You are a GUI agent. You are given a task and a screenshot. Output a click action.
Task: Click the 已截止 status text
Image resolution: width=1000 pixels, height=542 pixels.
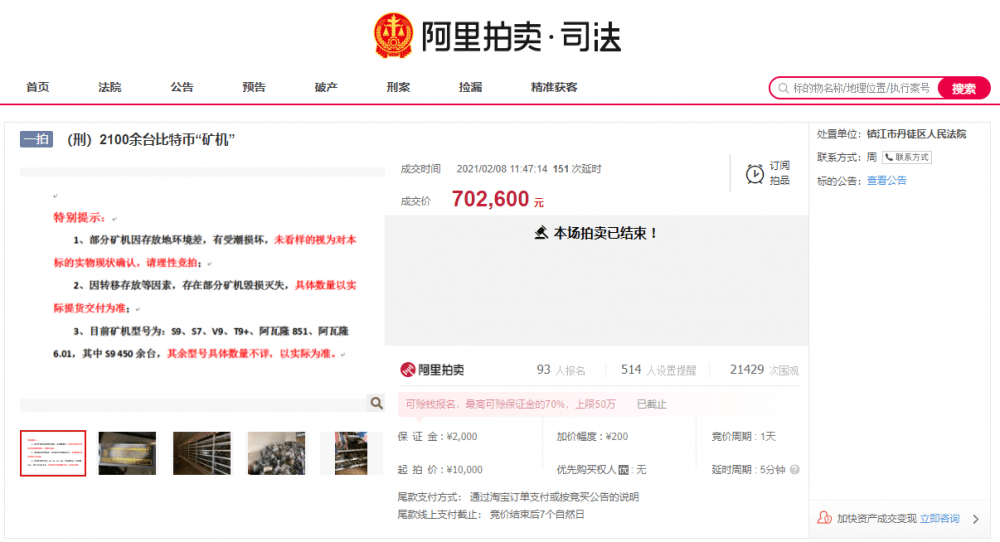[x=651, y=404]
